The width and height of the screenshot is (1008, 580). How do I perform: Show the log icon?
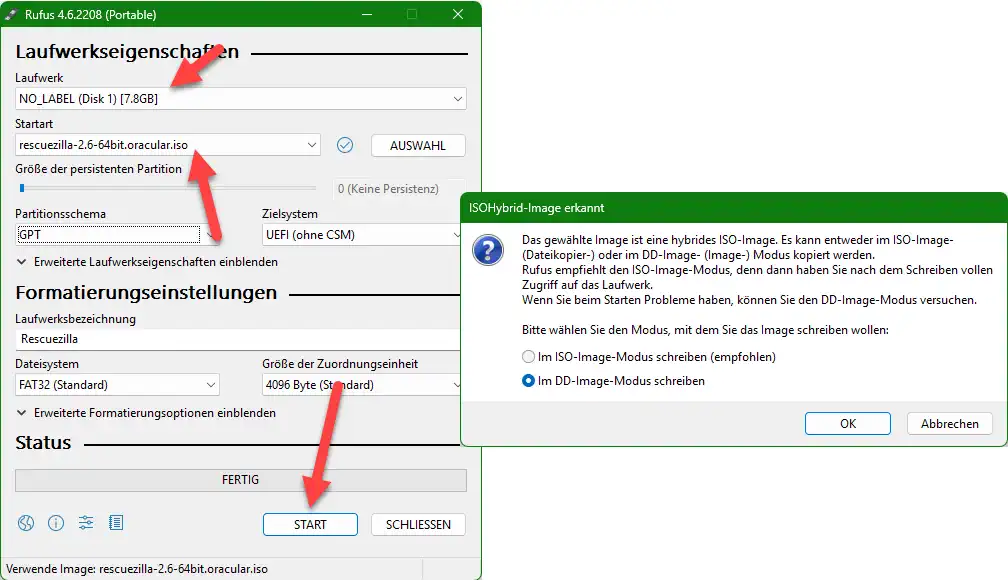click(x=116, y=523)
